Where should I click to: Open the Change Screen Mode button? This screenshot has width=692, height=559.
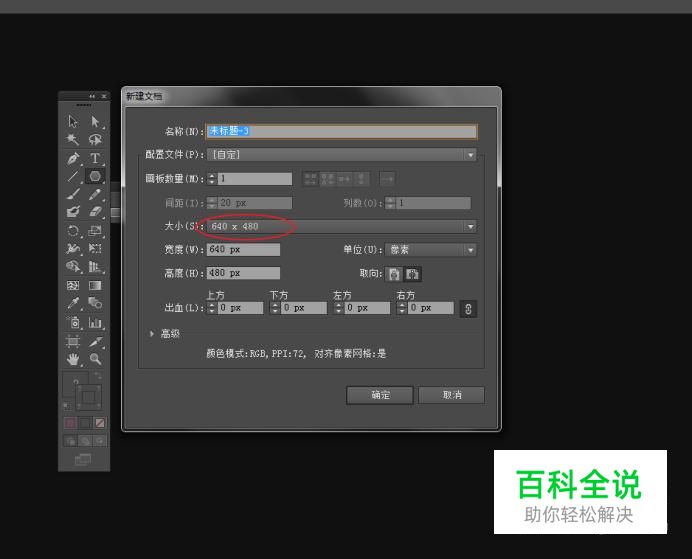pyautogui.click(x=83, y=459)
